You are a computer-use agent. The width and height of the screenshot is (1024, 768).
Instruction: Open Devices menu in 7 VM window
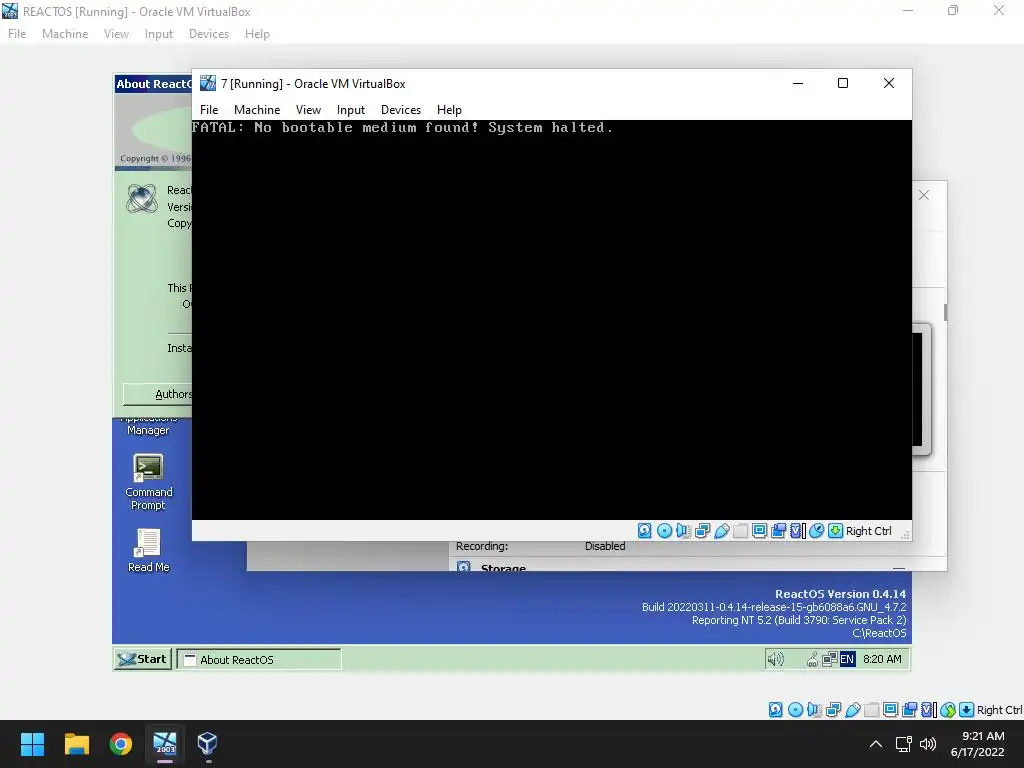[401, 110]
